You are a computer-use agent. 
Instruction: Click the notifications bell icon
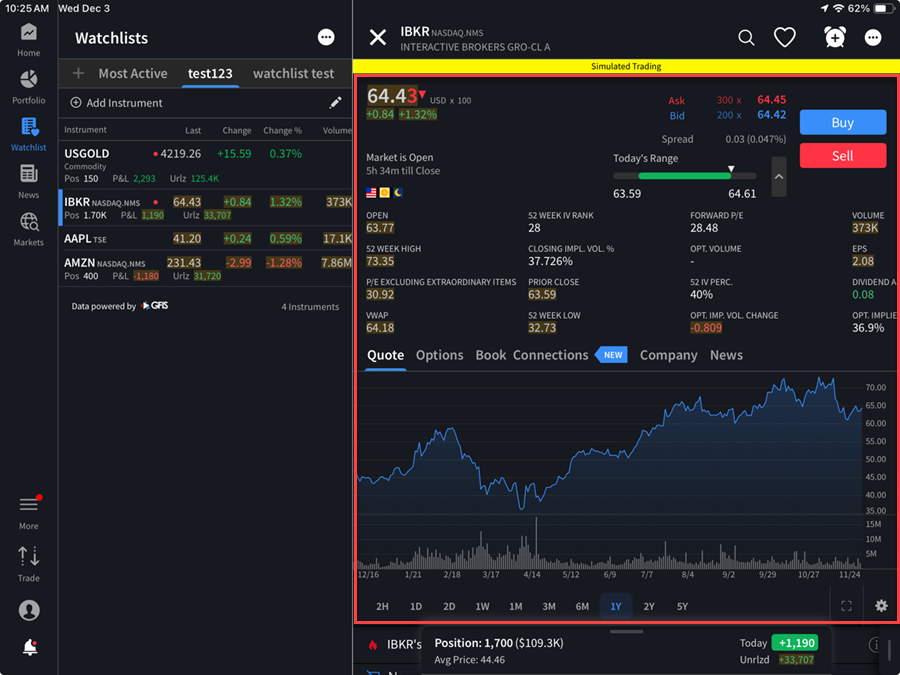[x=29, y=648]
